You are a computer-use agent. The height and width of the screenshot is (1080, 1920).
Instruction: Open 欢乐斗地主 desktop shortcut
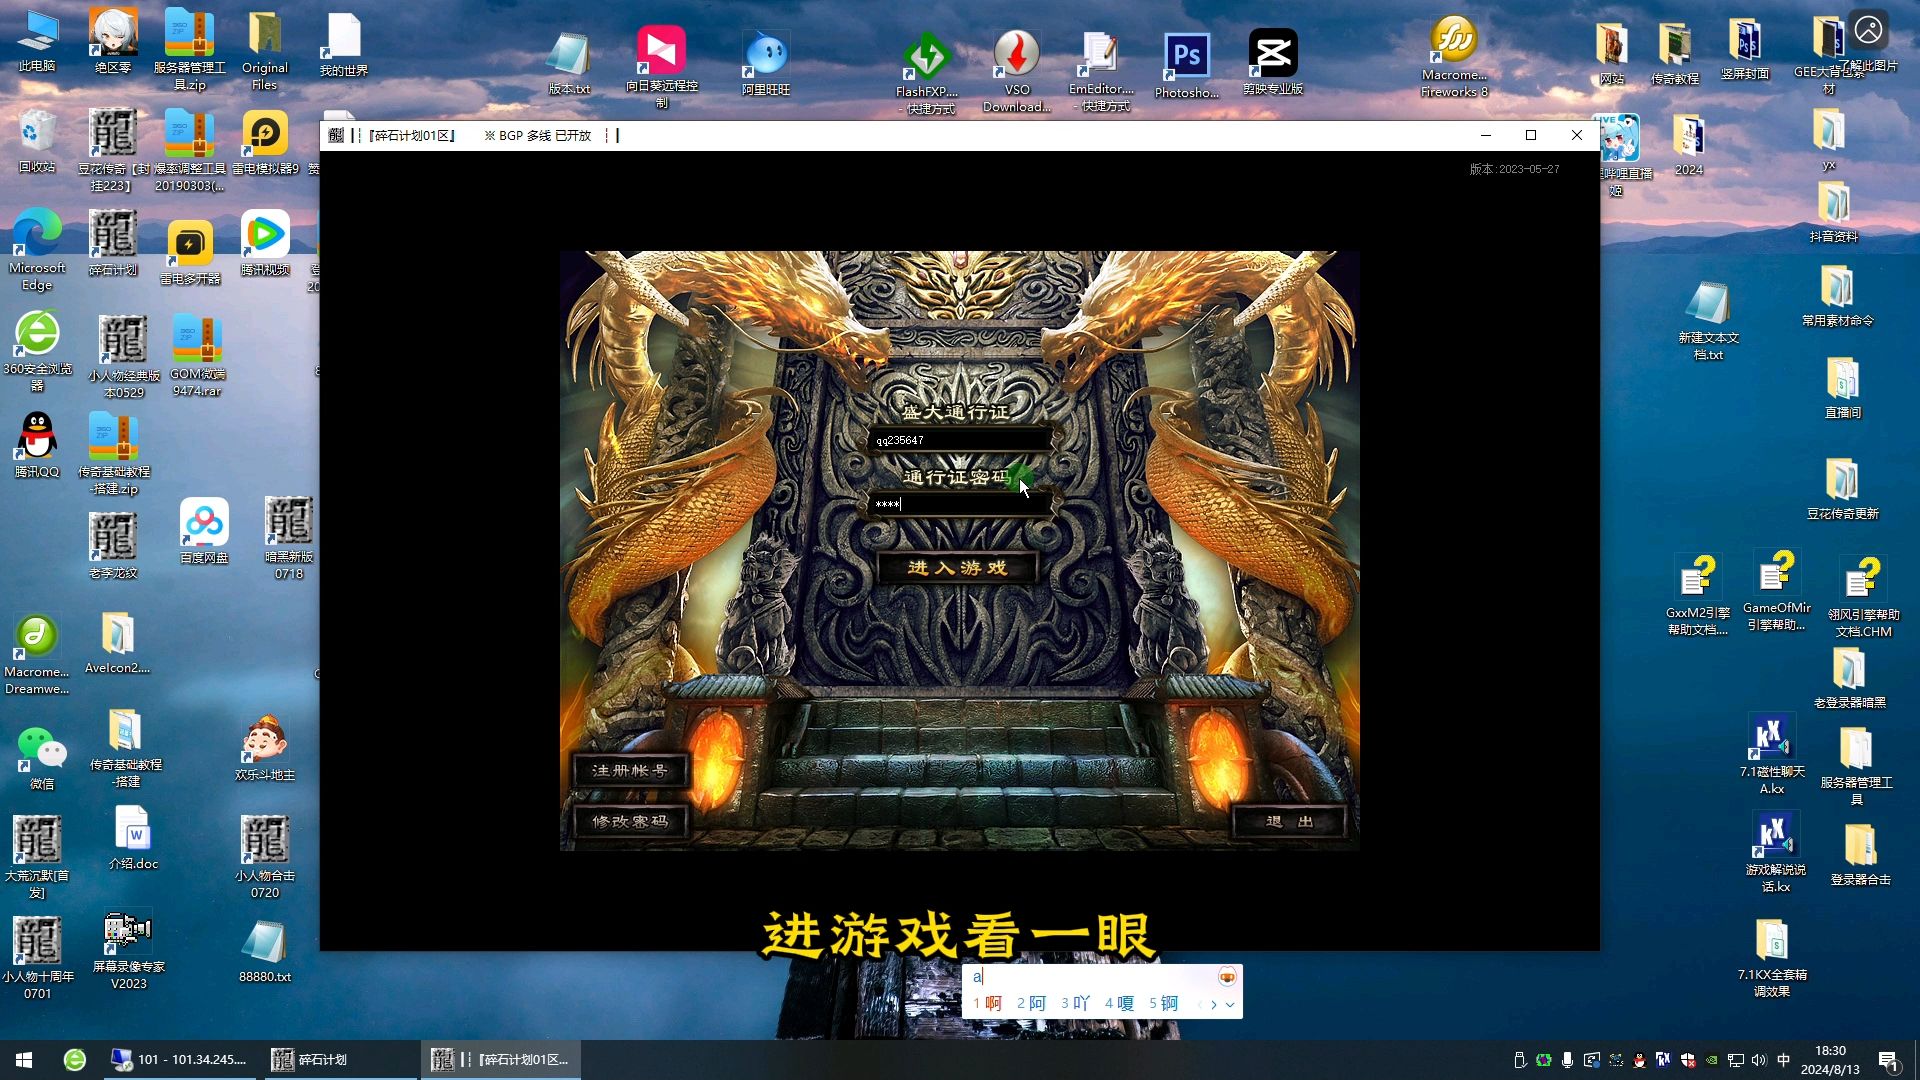click(x=265, y=748)
